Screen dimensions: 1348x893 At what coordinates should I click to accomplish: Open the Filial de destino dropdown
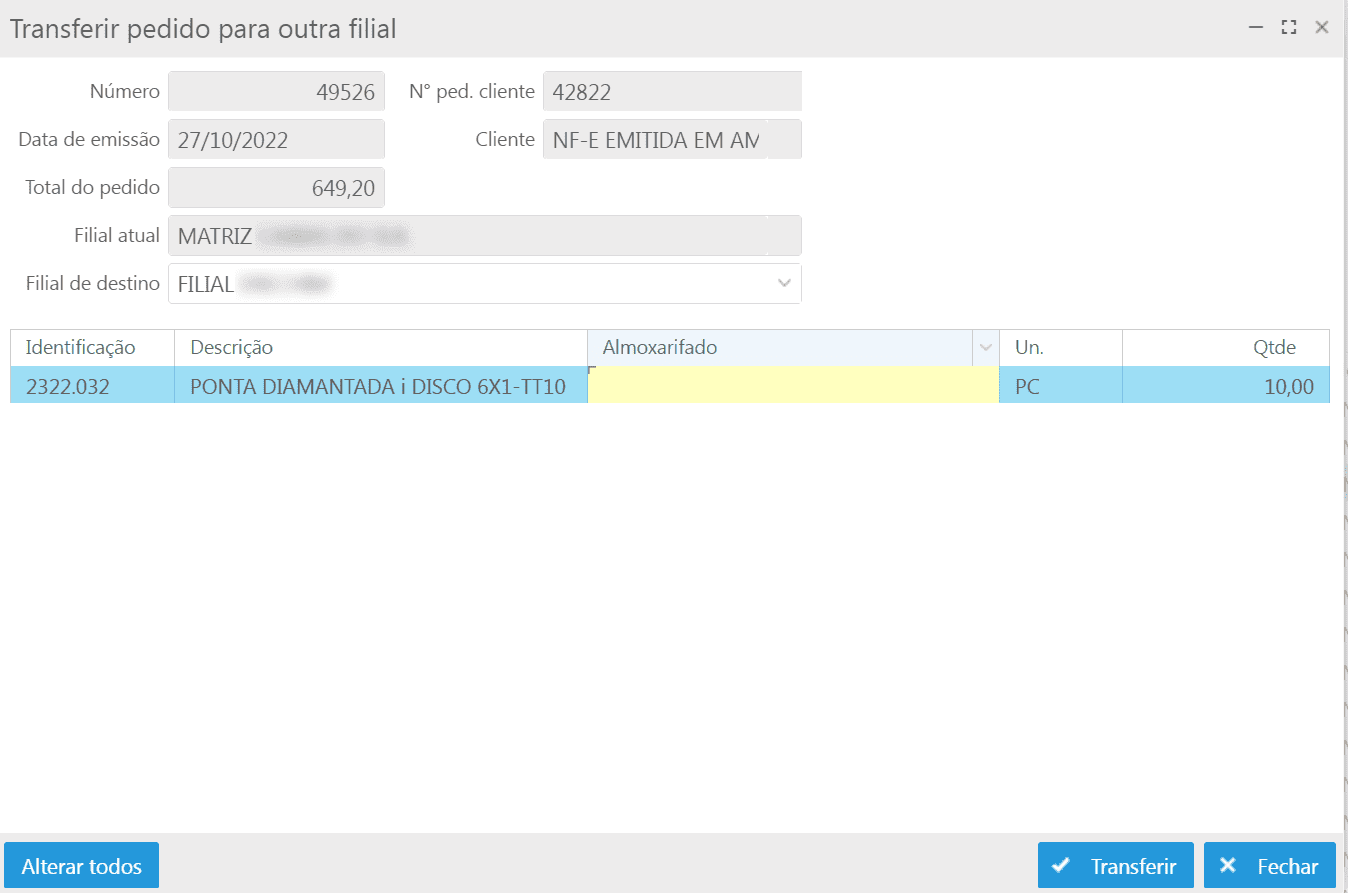pos(784,284)
